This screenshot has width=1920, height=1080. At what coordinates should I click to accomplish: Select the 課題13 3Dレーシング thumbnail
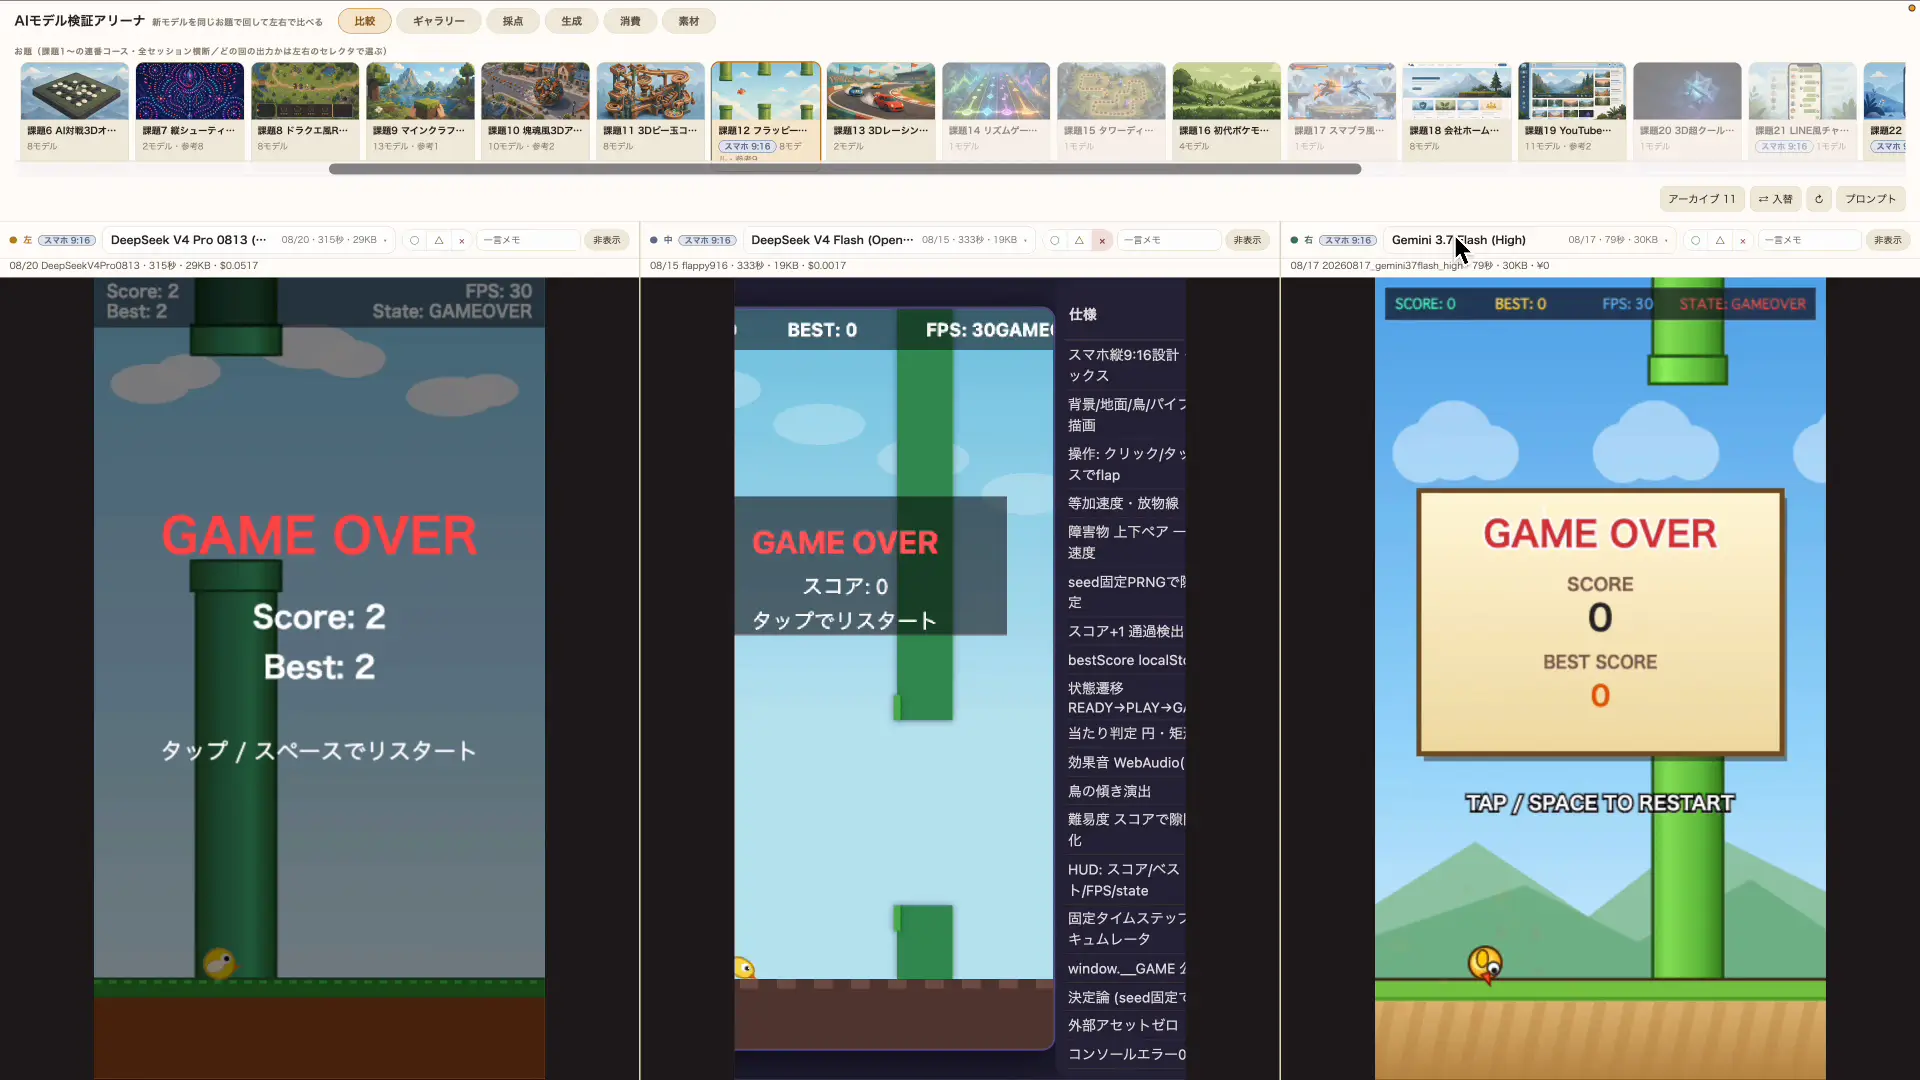[881, 110]
